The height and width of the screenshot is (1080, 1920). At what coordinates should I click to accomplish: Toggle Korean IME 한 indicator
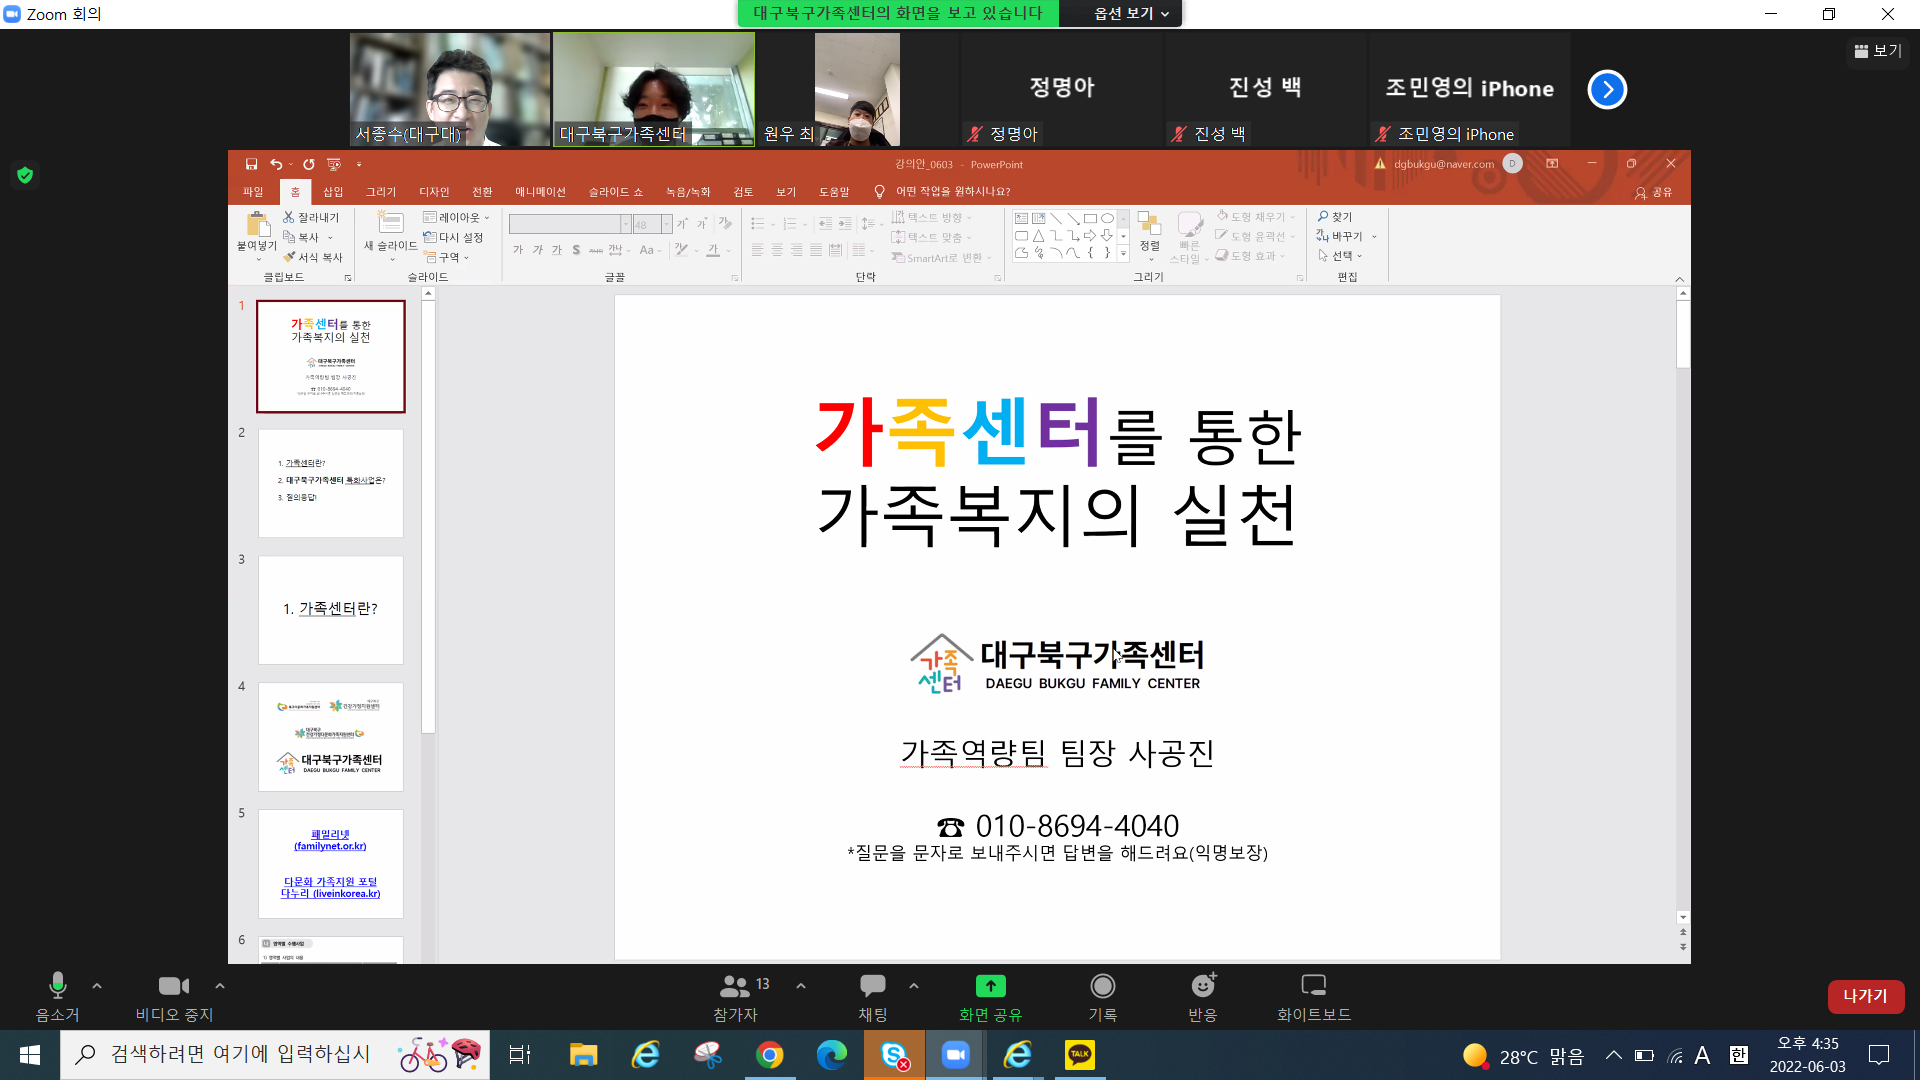tap(1739, 1055)
